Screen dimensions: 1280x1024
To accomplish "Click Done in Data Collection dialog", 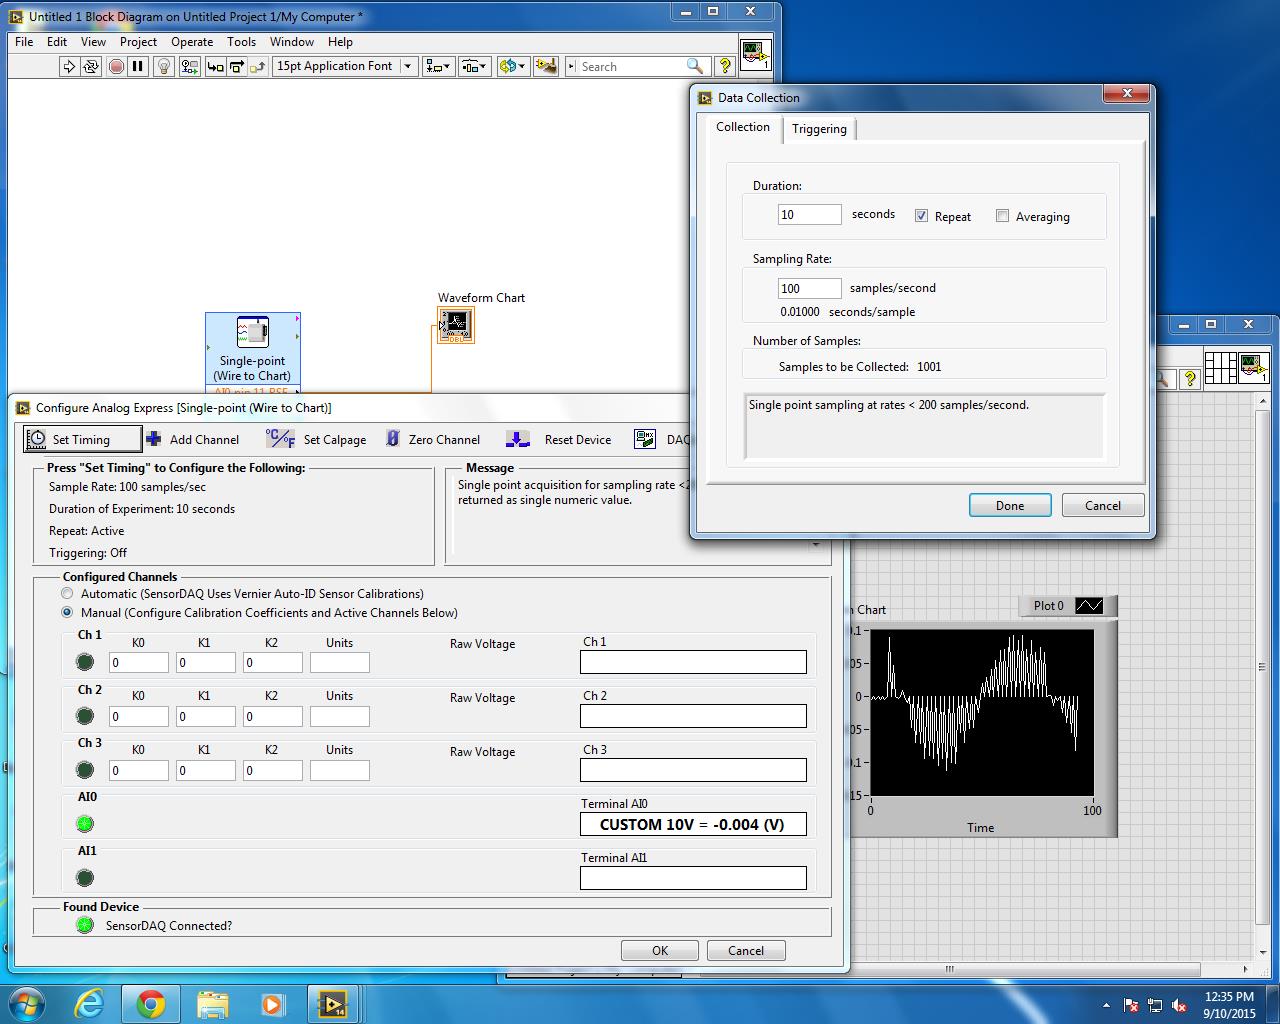I will [x=1010, y=505].
